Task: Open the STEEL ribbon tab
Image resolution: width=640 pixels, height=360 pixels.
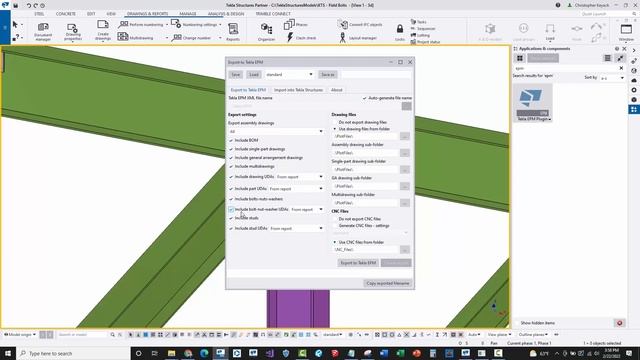Action: coord(39,14)
